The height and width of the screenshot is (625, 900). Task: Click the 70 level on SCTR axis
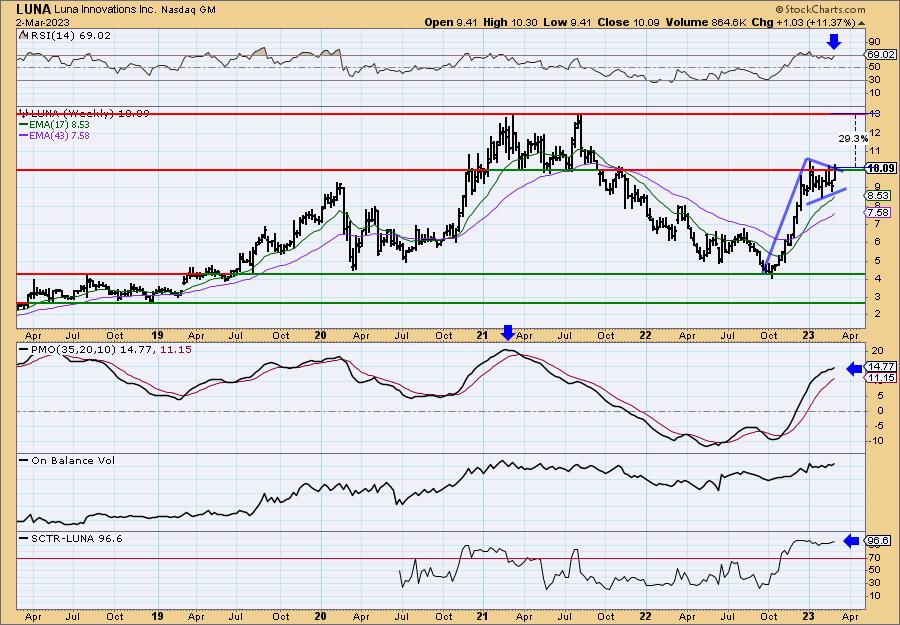click(x=875, y=557)
